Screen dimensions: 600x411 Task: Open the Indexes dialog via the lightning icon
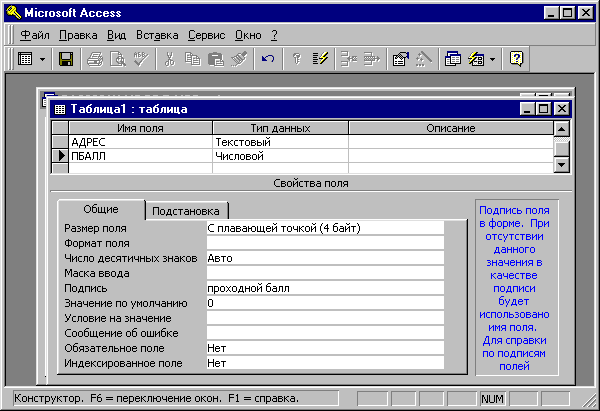(x=320, y=60)
